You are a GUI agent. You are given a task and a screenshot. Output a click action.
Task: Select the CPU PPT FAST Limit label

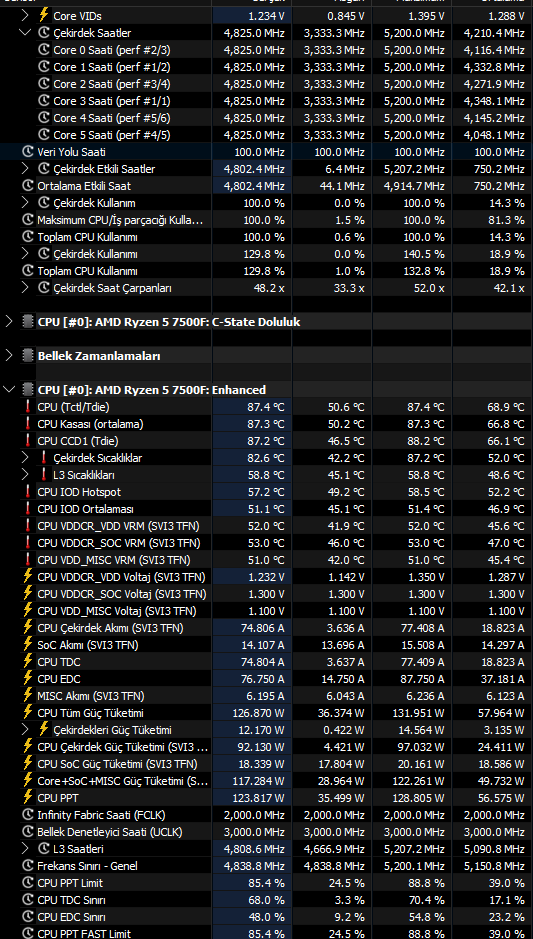pos(84,934)
